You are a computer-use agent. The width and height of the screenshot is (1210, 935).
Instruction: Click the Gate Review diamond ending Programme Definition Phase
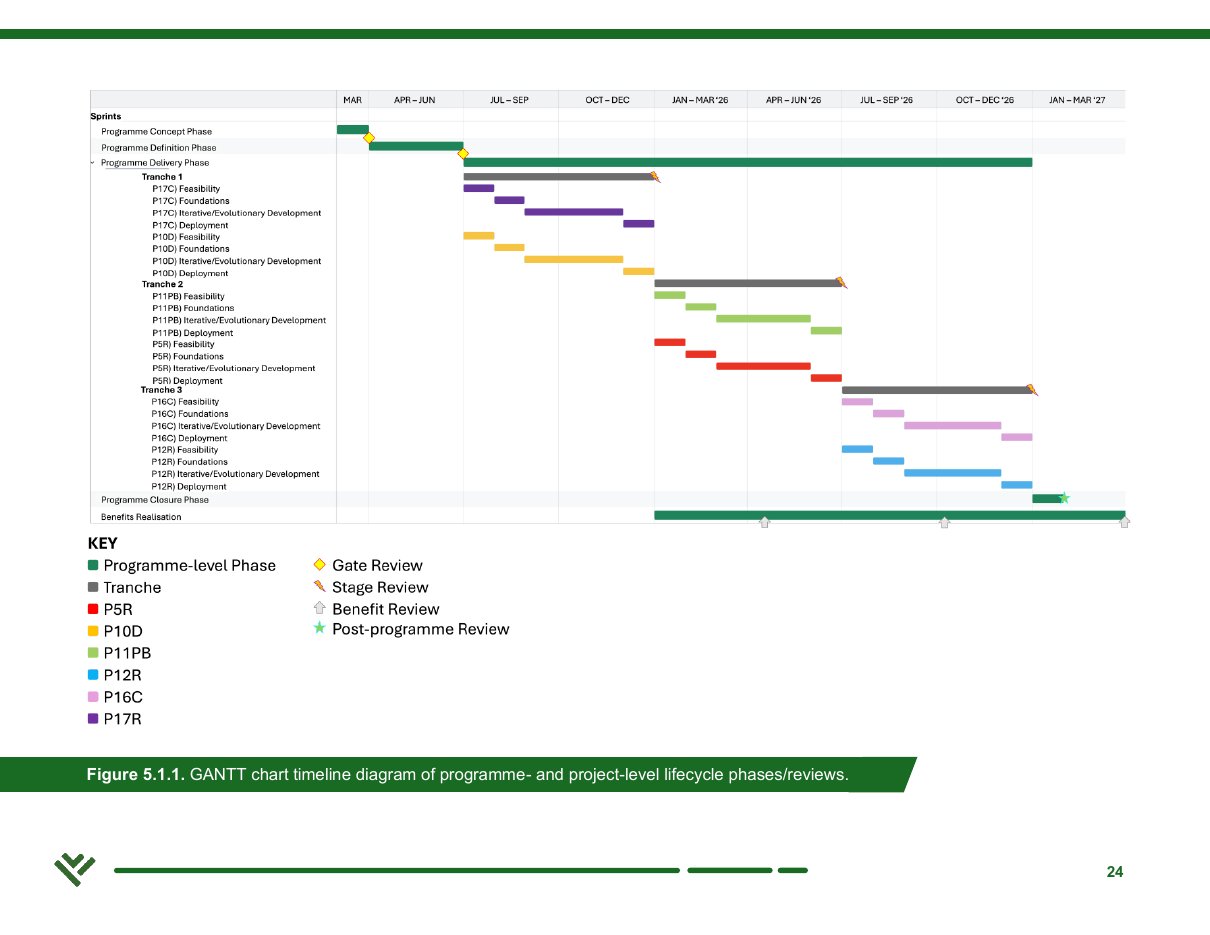click(463, 154)
